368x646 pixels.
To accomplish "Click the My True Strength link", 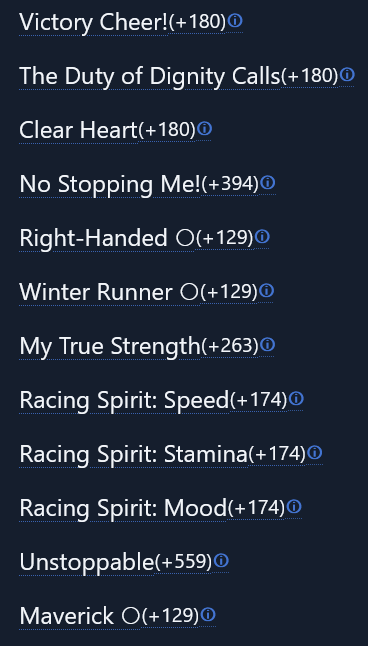I will click(110, 346).
